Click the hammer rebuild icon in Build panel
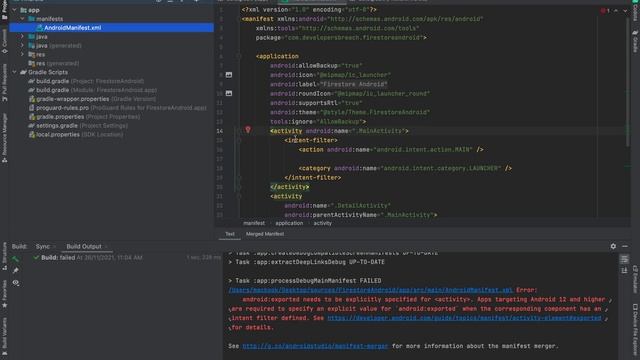This screenshot has height=360, width=640. [16, 258]
